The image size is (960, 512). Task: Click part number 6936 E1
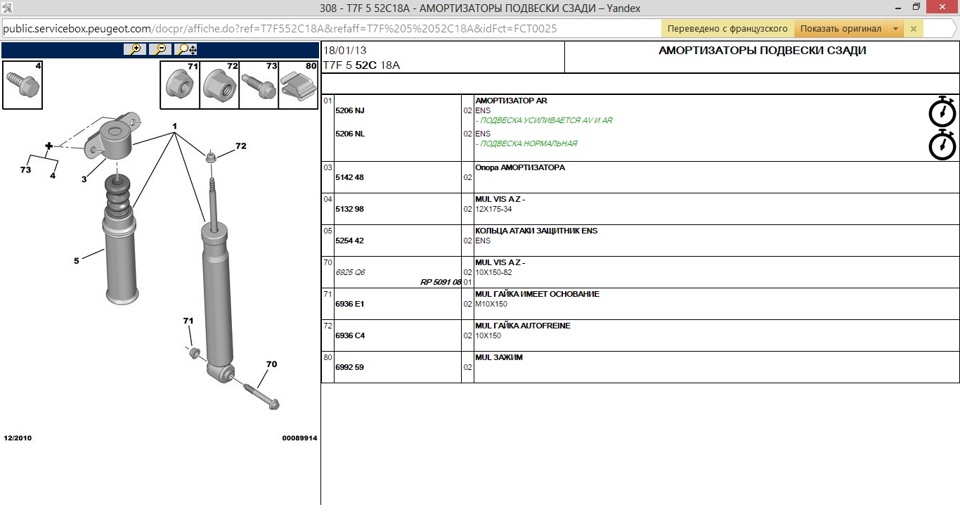point(350,304)
